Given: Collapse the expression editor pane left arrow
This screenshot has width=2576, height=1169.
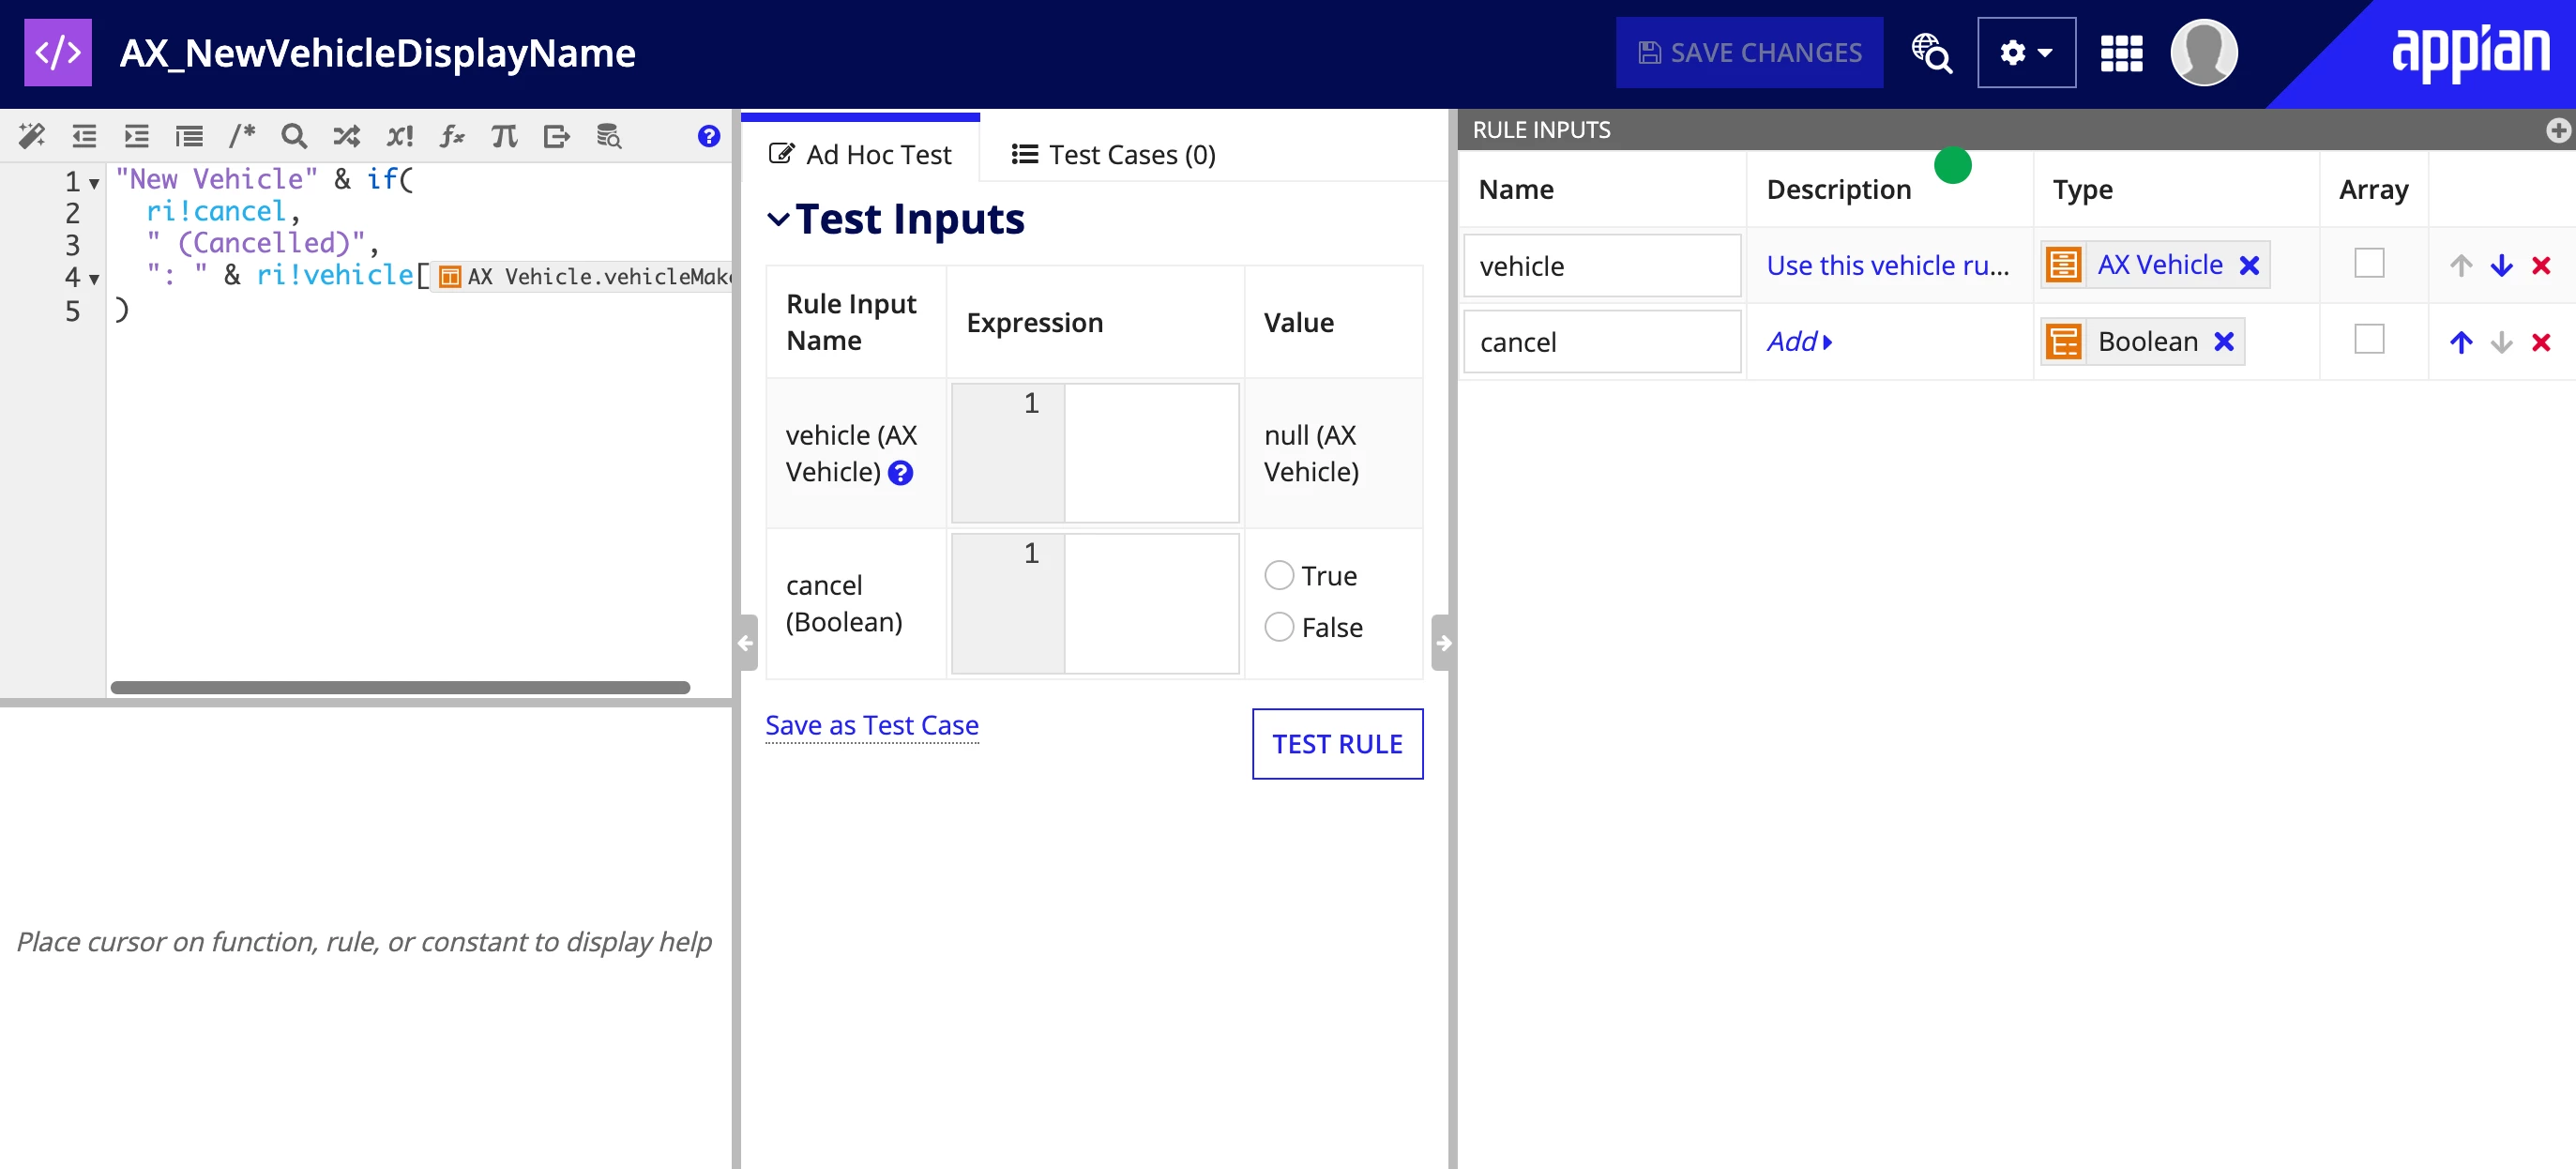Looking at the screenshot, I should [x=746, y=643].
